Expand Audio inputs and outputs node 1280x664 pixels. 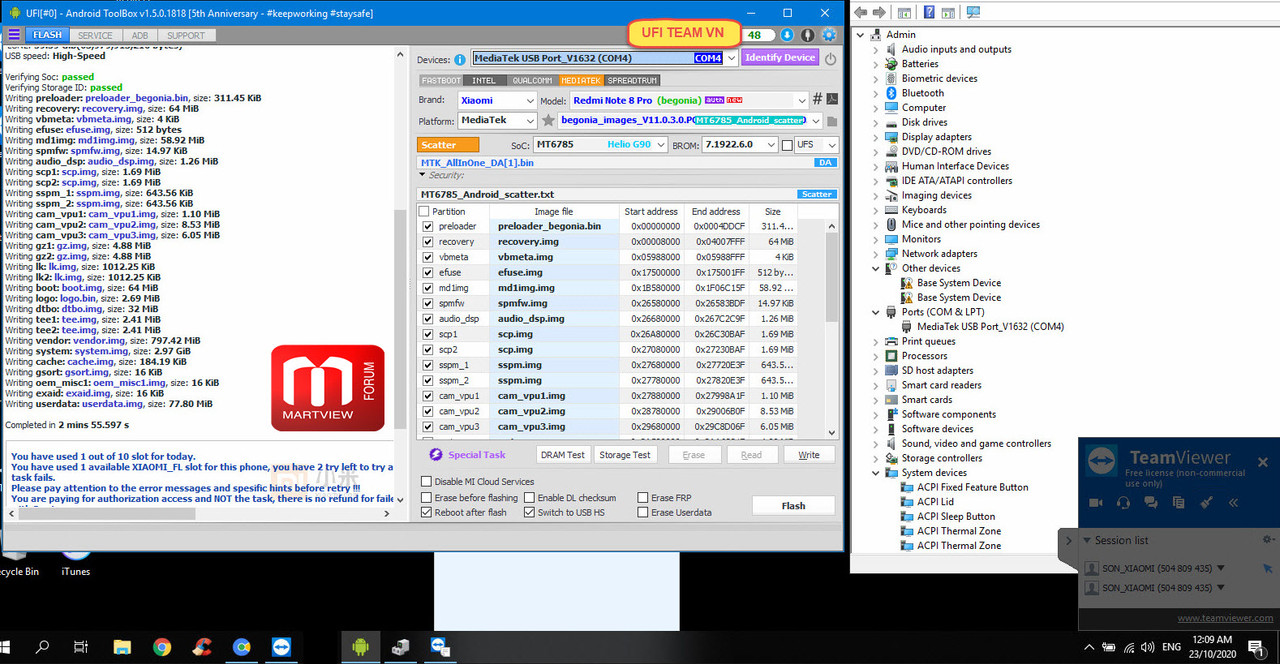click(x=876, y=49)
